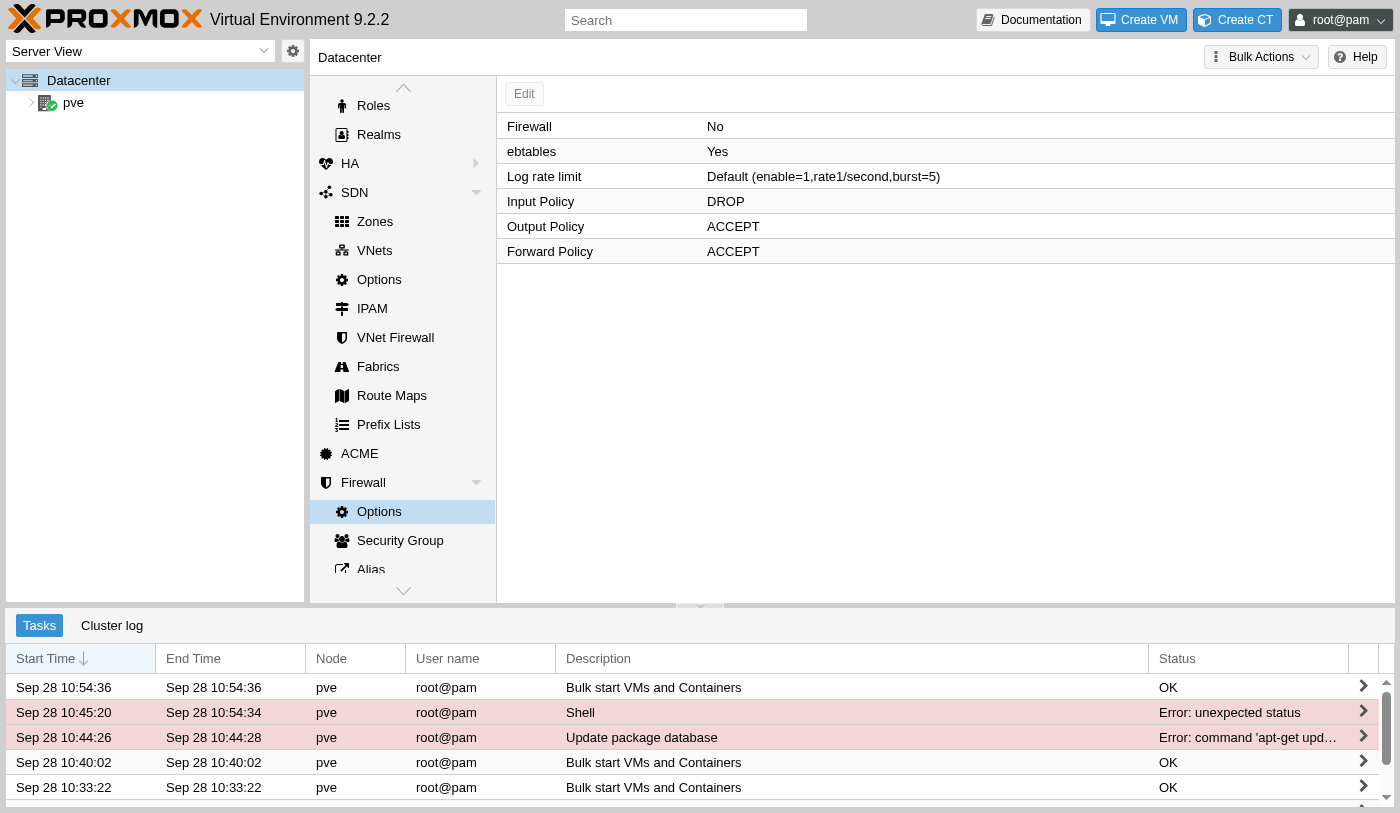Select Forward Policy ACCEPT row

point(945,251)
